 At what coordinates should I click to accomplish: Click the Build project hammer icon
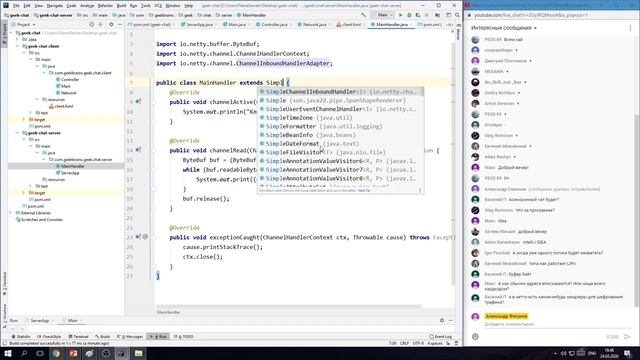[363, 15]
